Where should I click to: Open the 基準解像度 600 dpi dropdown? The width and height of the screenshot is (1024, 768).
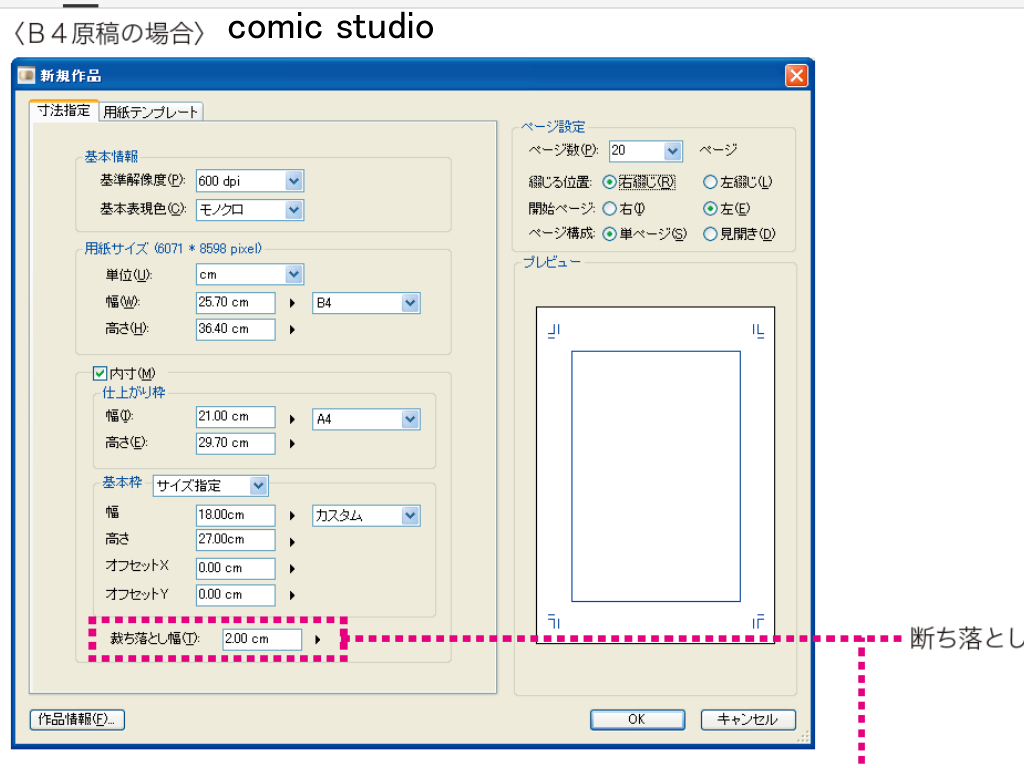tap(293, 181)
